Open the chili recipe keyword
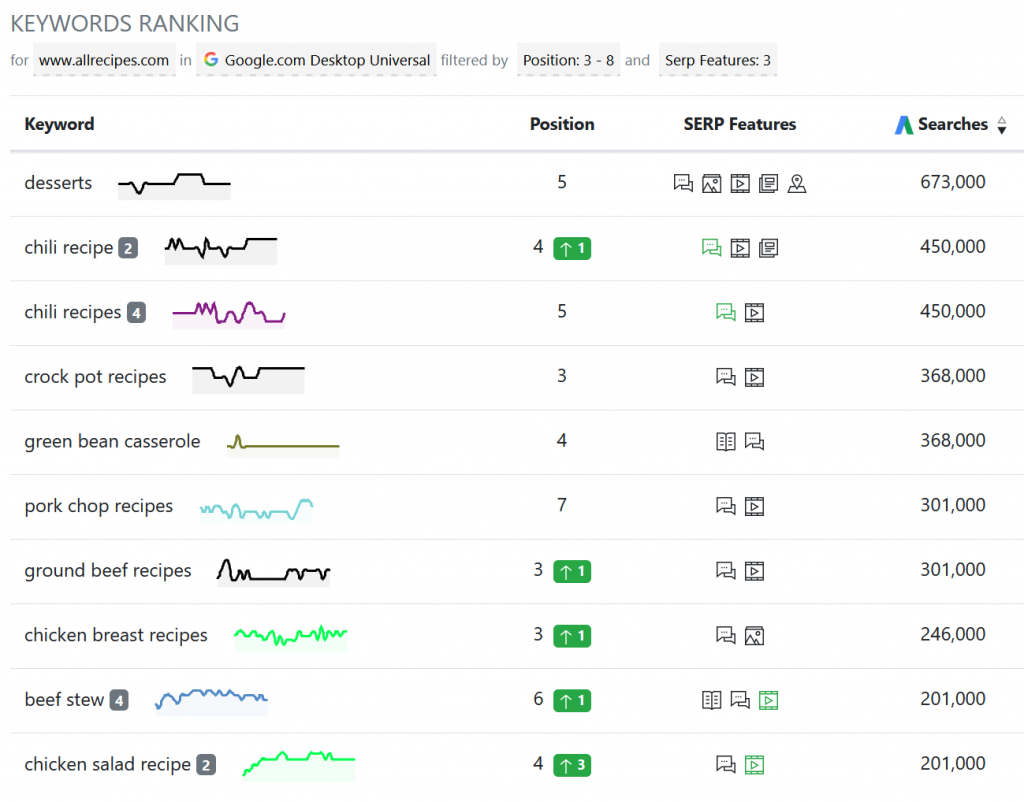The image size is (1024, 802). (x=69, y=248)
